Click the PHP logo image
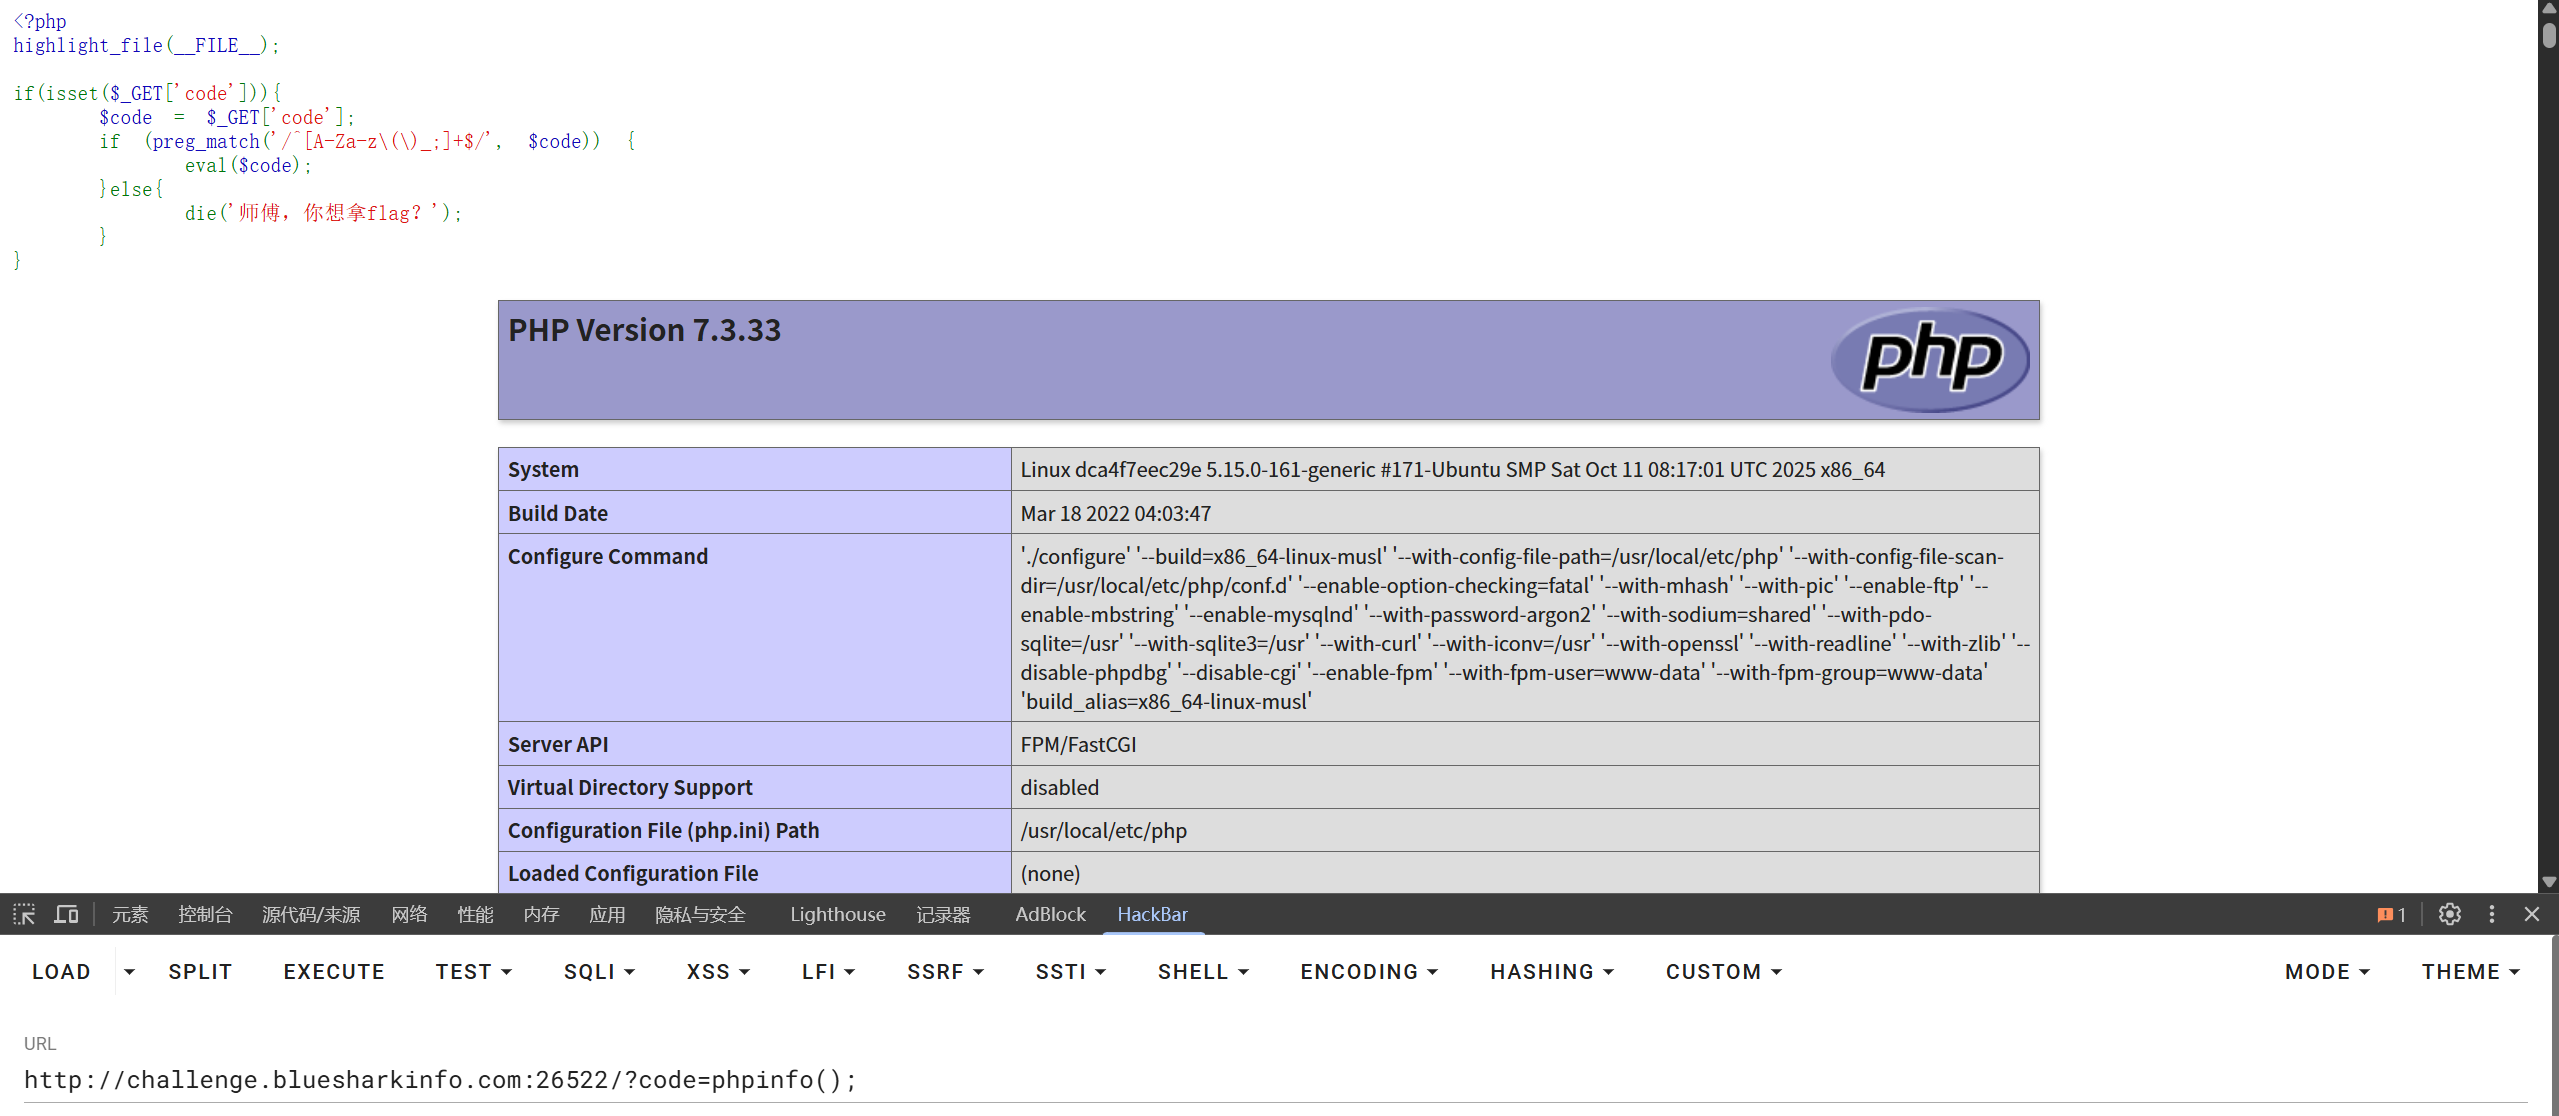2559x1116 pixels. point(1929,360)
